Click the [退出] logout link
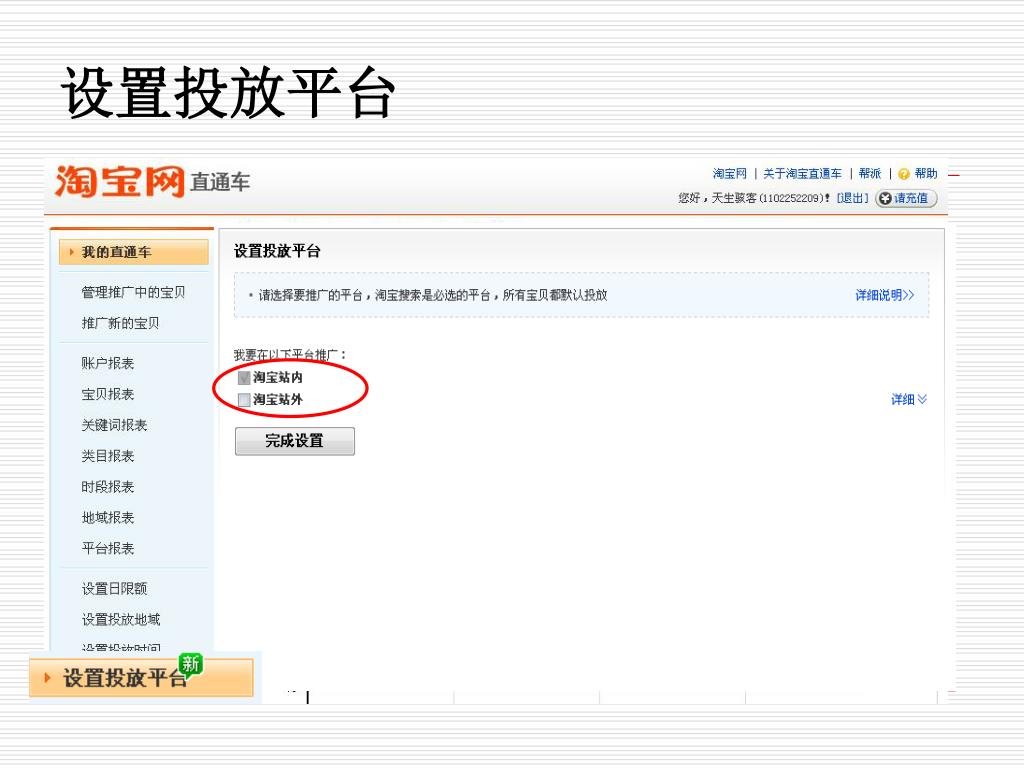The height and width of the screenshot is (768, 1024). (x=853, y=198)
